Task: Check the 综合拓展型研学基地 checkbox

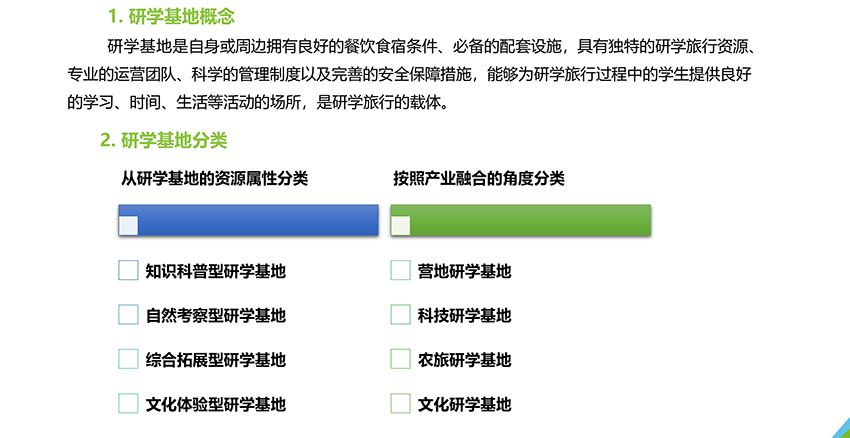Action: (128, 359)
